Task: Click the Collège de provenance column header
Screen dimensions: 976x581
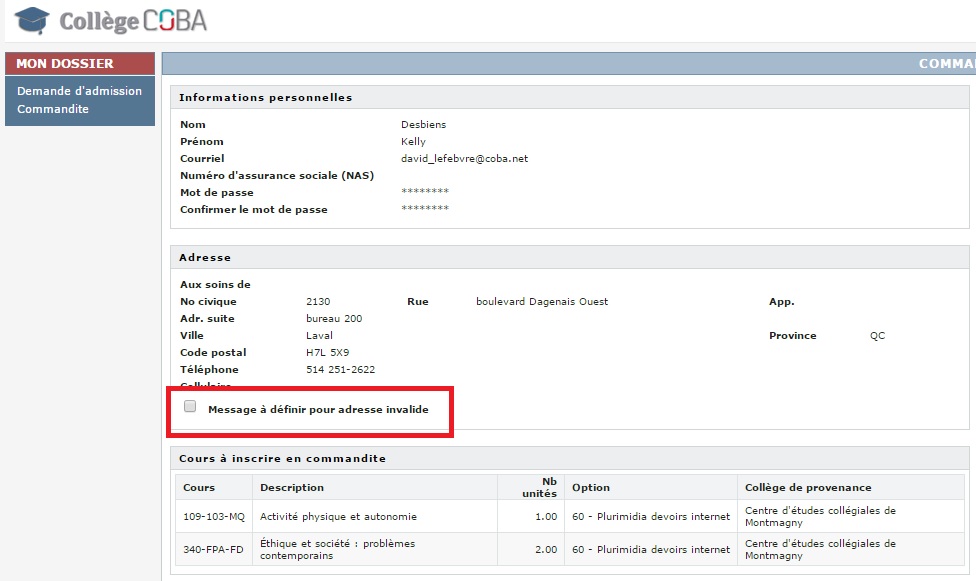Action: (808, 487)
